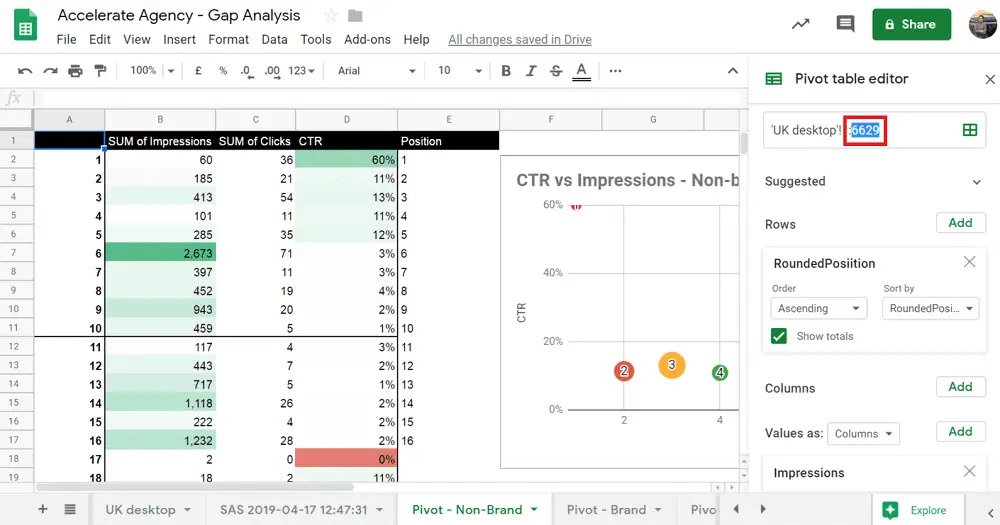Open the activity trend icon
Viewport: 1000px width, 525px height.
coord(800,25)
